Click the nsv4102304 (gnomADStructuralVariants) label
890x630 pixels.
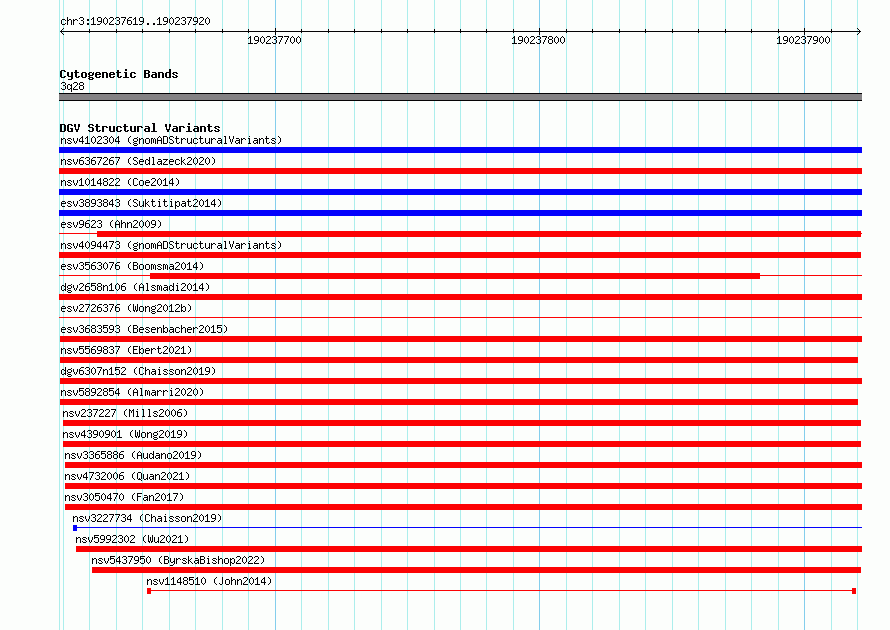[171, 140]
